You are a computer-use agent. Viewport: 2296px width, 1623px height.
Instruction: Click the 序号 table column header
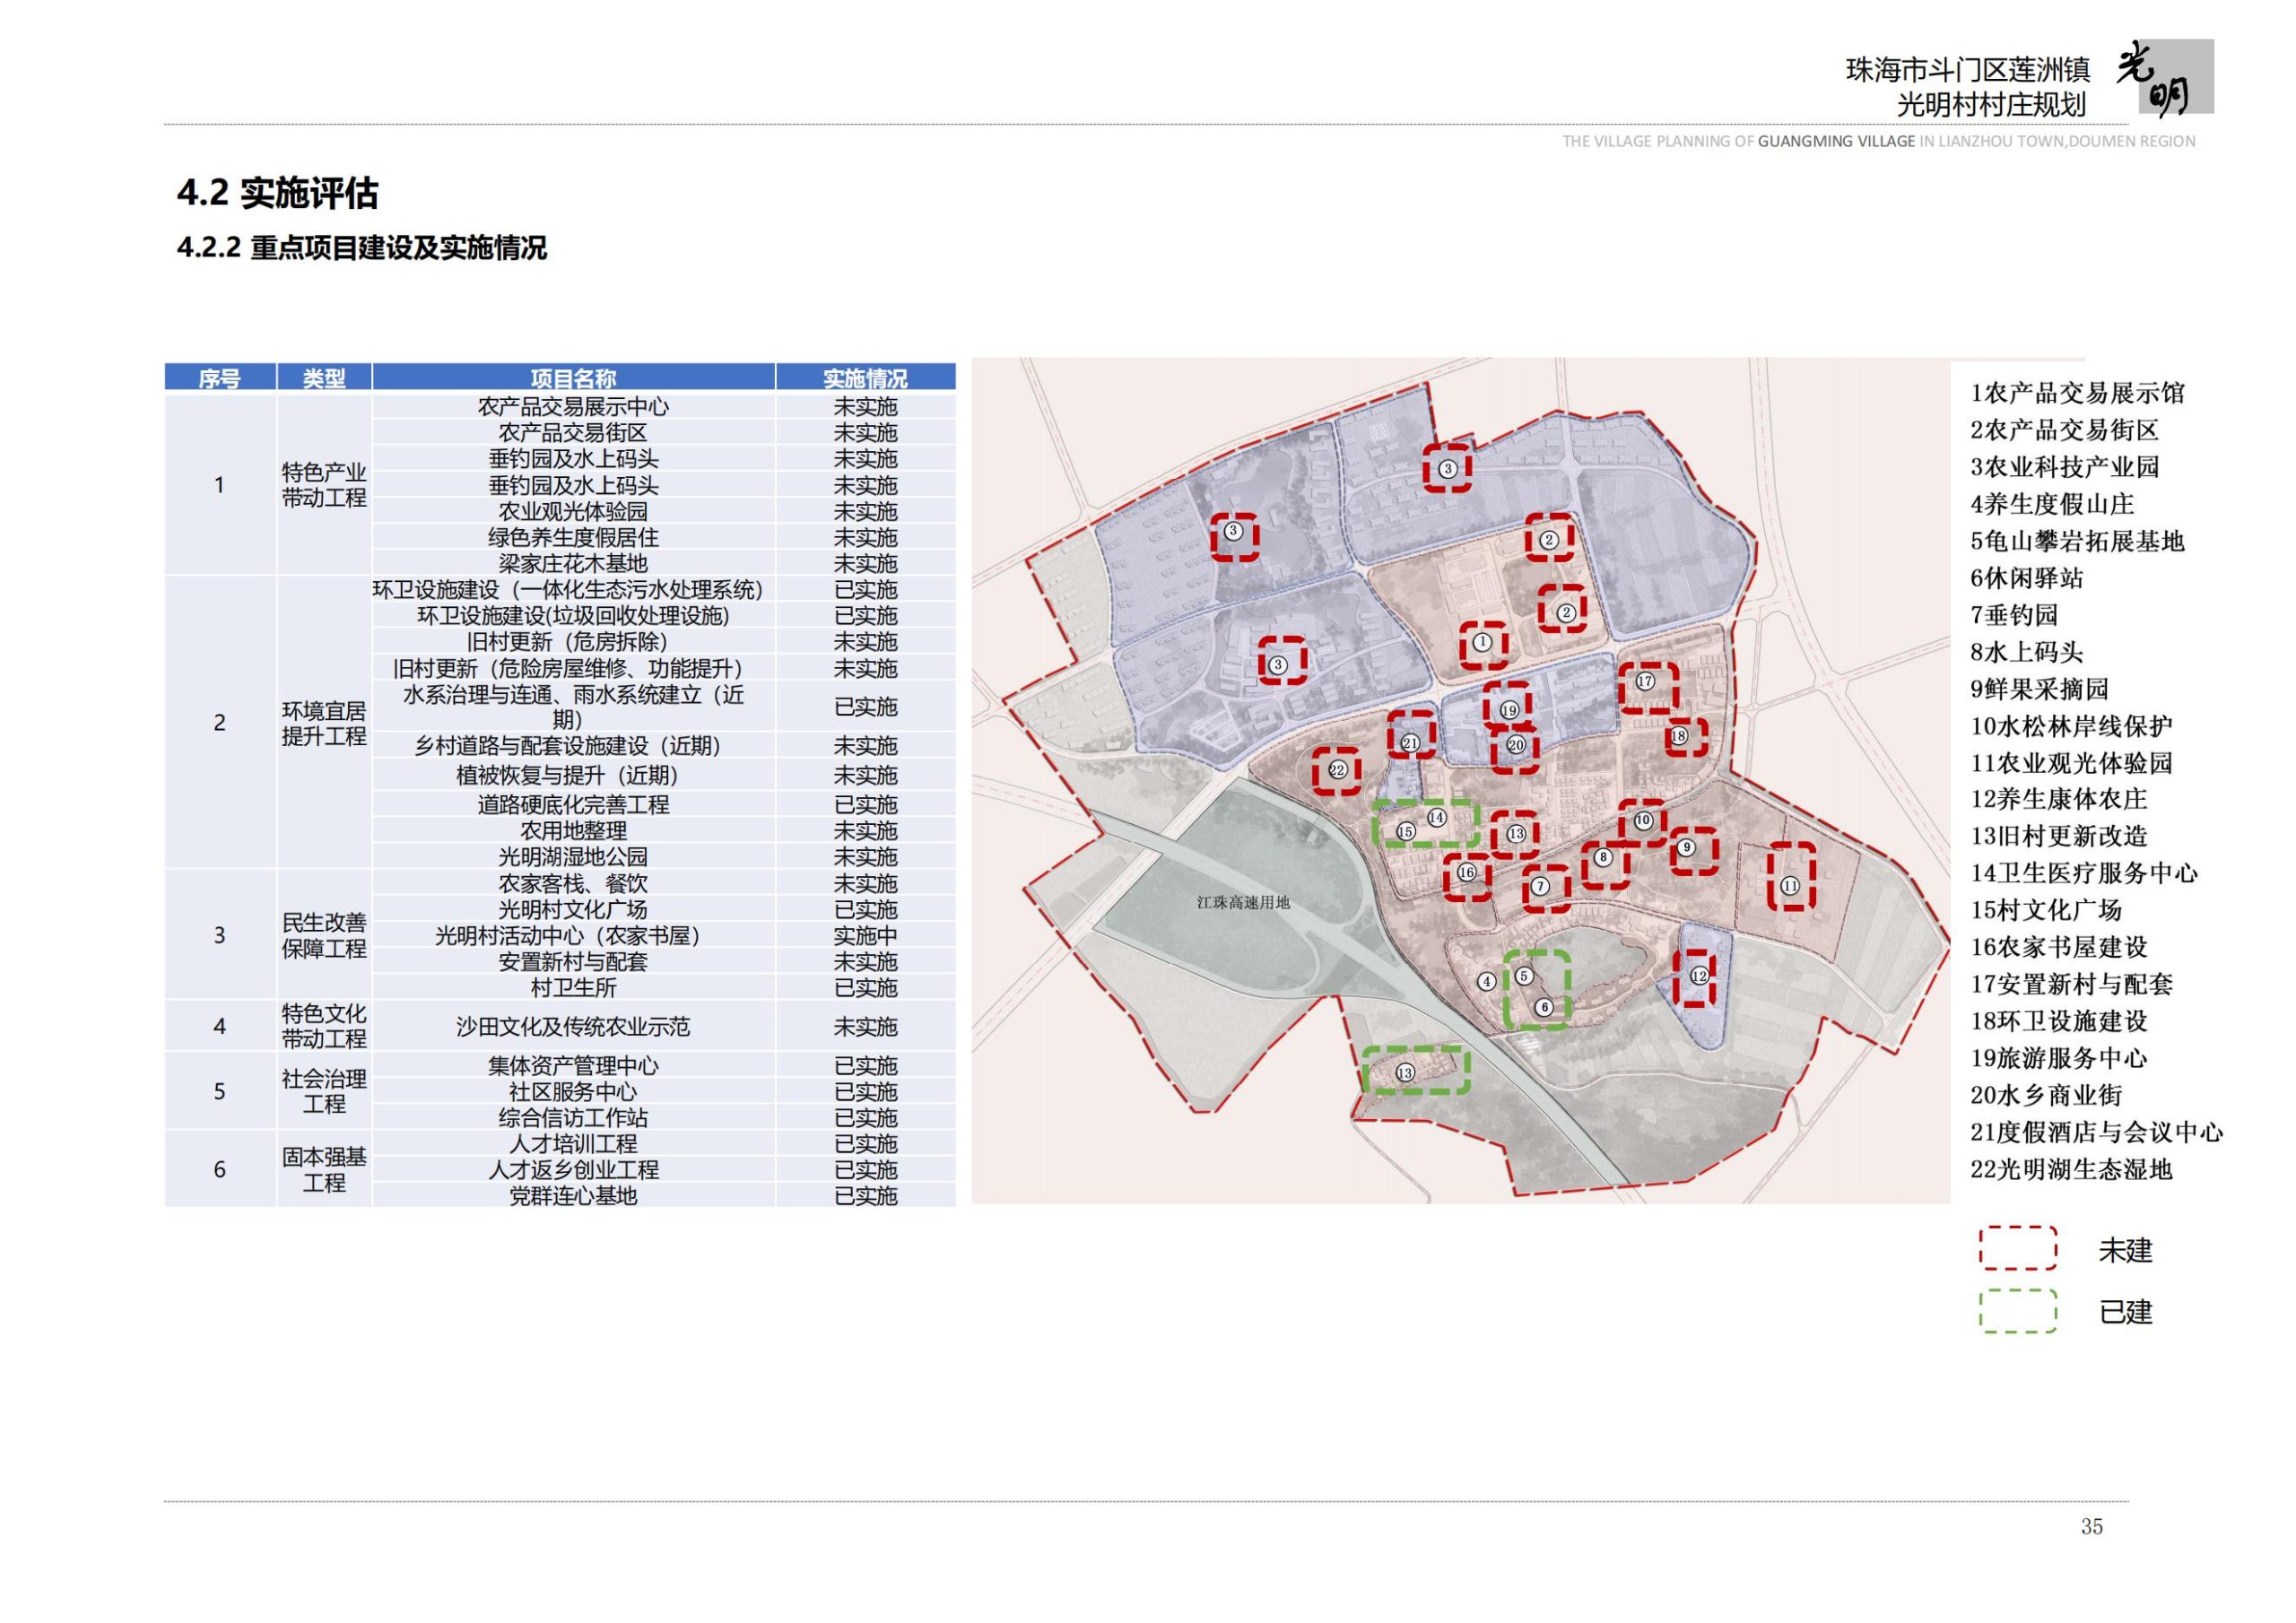(x=220, y=378)
